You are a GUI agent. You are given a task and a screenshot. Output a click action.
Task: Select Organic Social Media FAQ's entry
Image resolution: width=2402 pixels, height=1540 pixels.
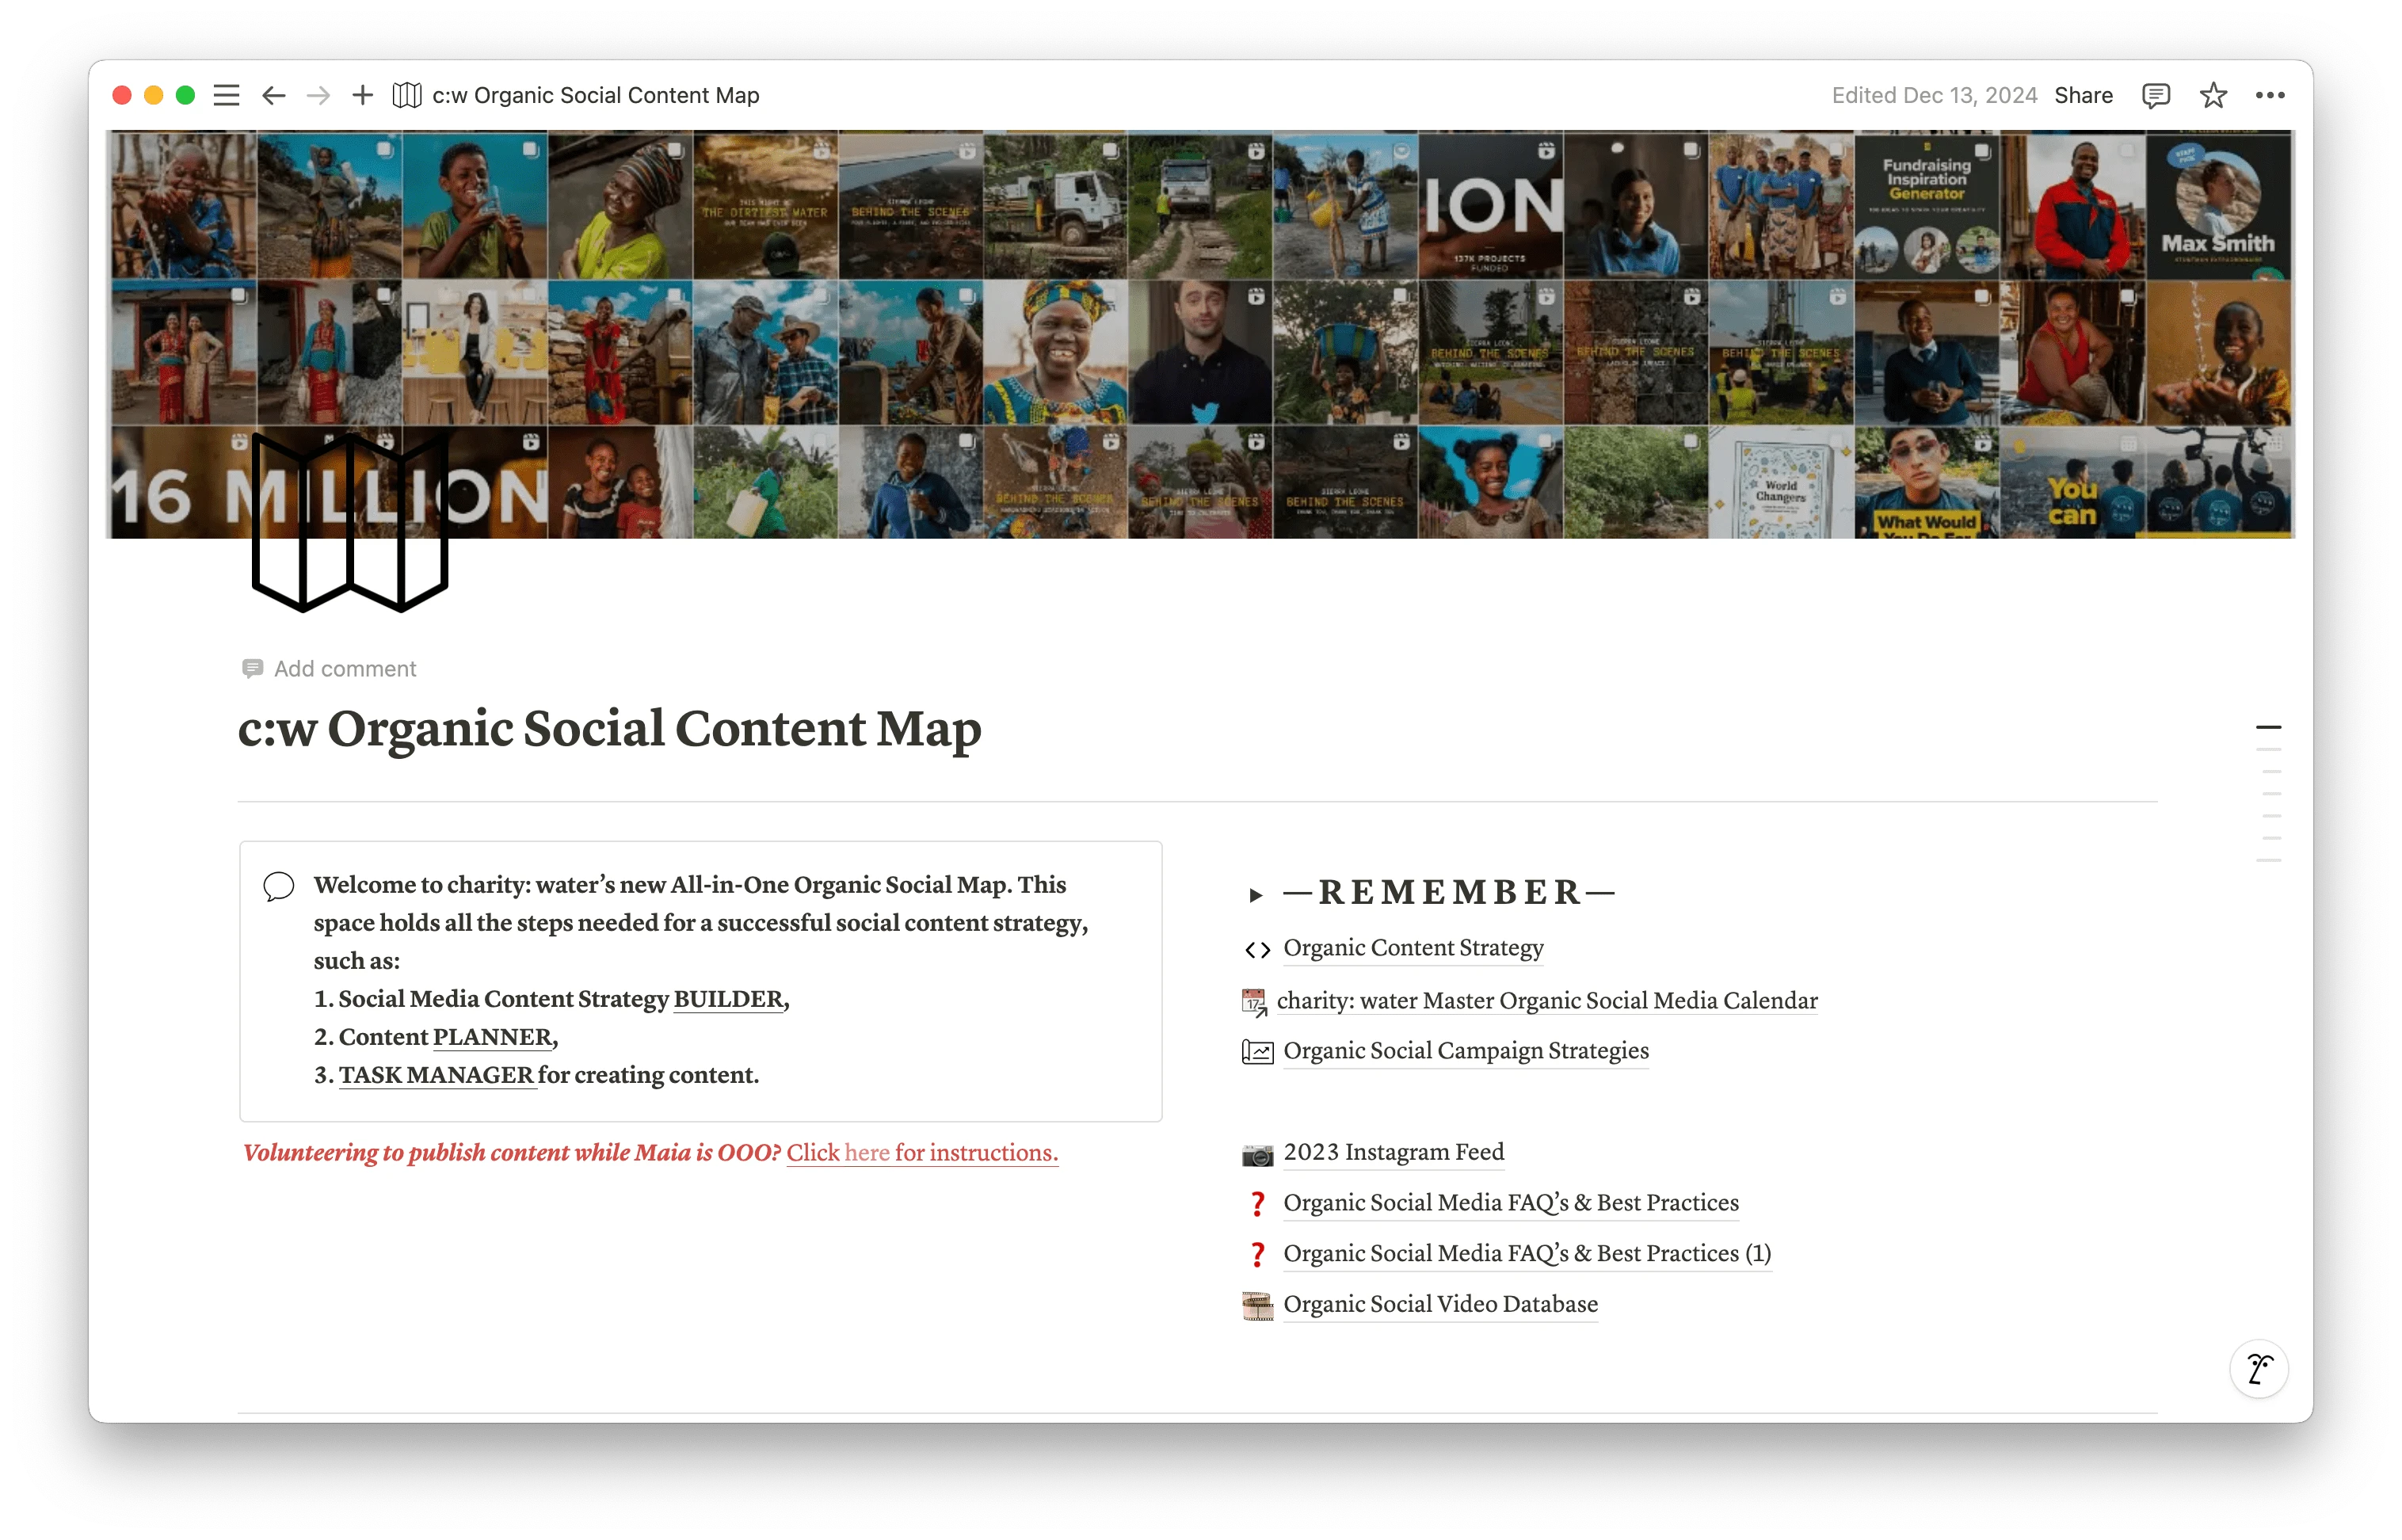[x=1511, y=1203]
